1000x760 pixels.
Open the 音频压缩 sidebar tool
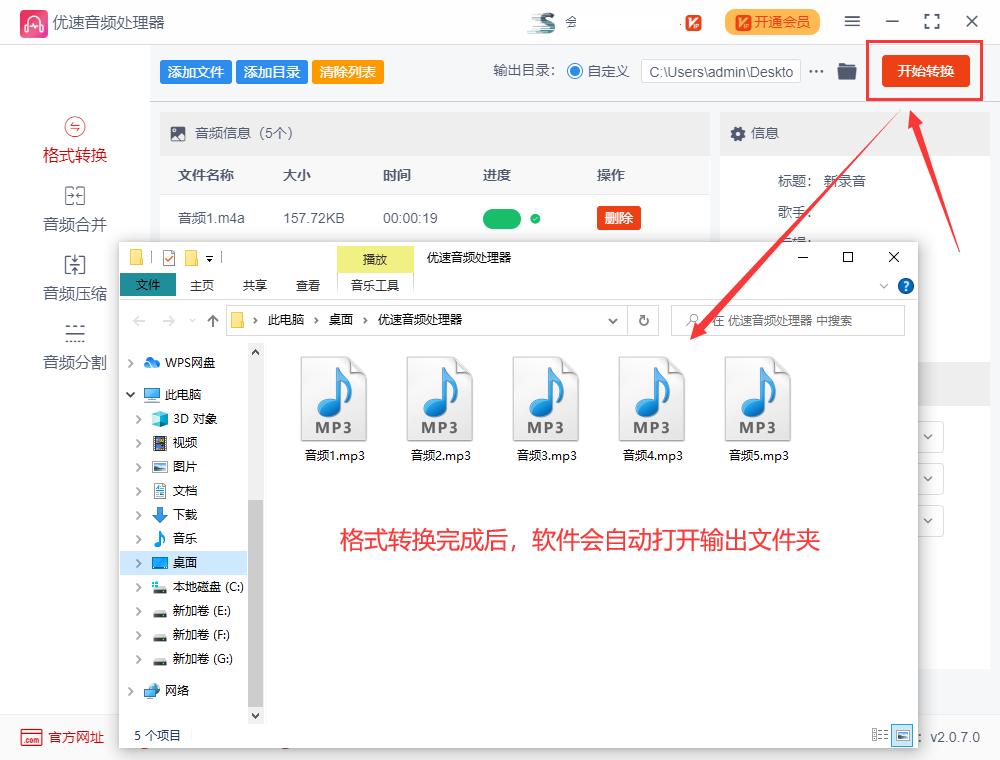coord(75,279)
